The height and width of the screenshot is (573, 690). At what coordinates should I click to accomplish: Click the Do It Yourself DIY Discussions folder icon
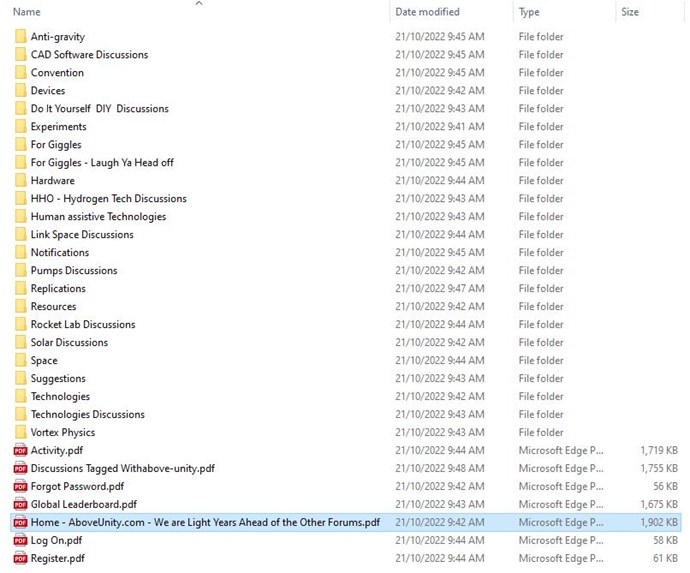click(x=20, y=109)
